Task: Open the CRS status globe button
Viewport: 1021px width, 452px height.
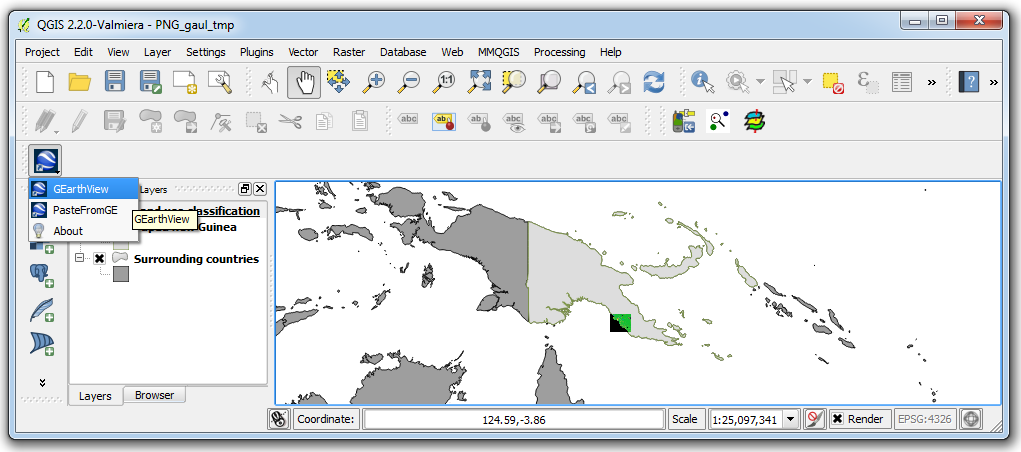Action: tap(971, 419)
